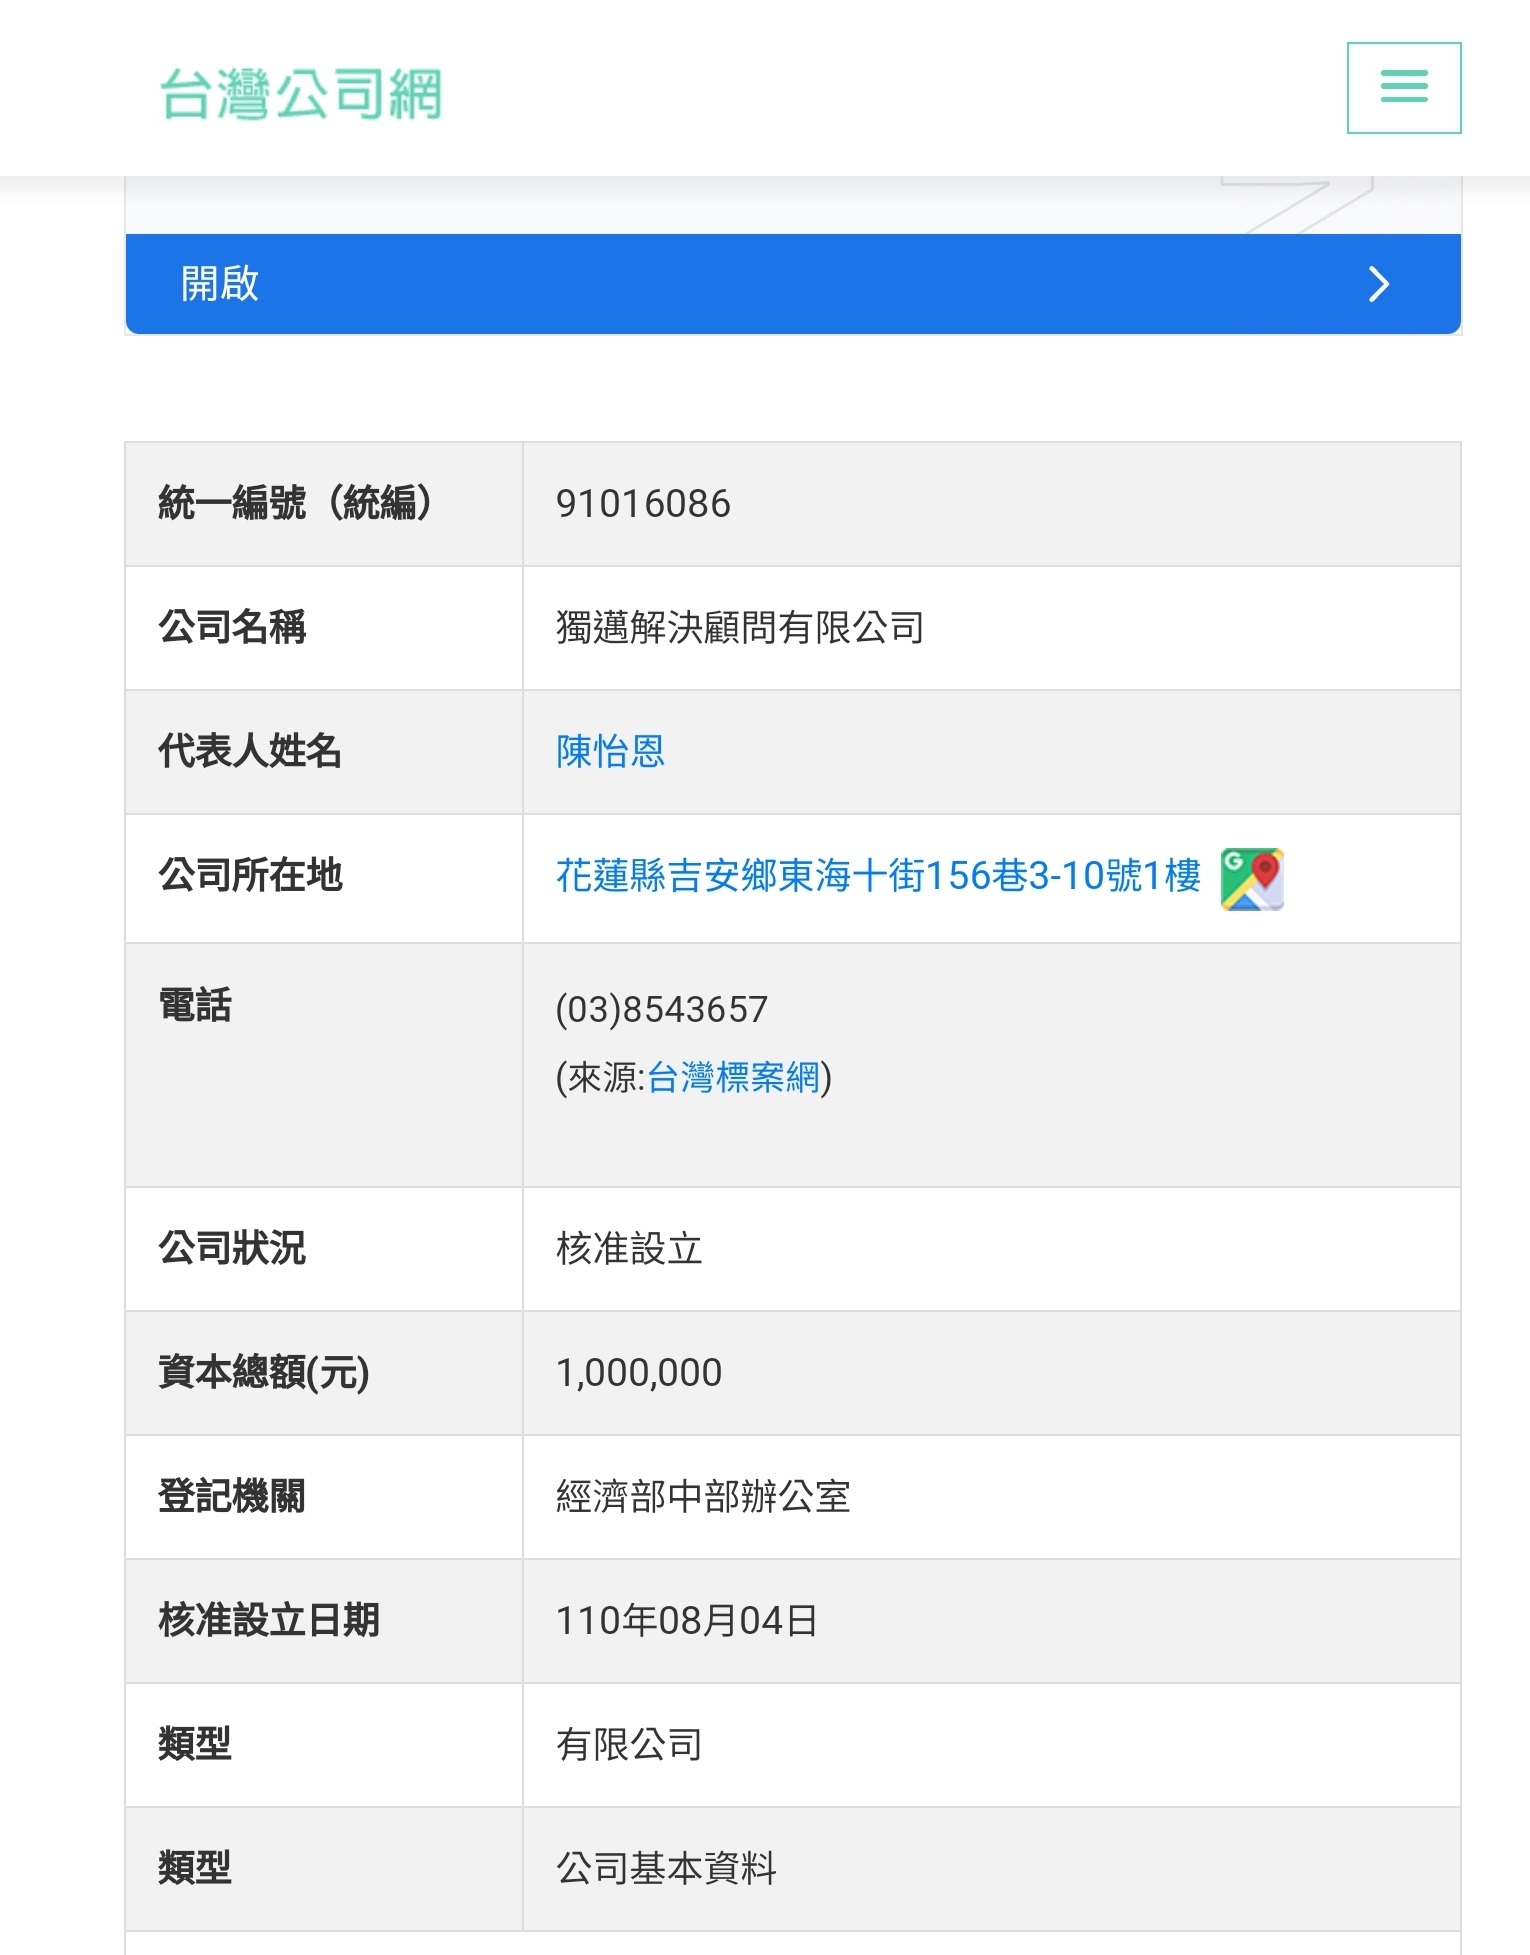Viewport: 1530px width, 1955px height.
Task: Click the 有限公司 type value
Action: [629, 1745]
